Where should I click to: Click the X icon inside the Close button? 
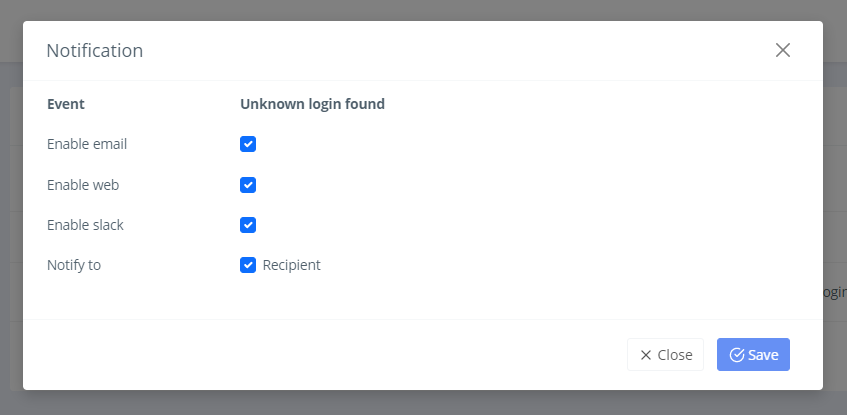point(646,355)
